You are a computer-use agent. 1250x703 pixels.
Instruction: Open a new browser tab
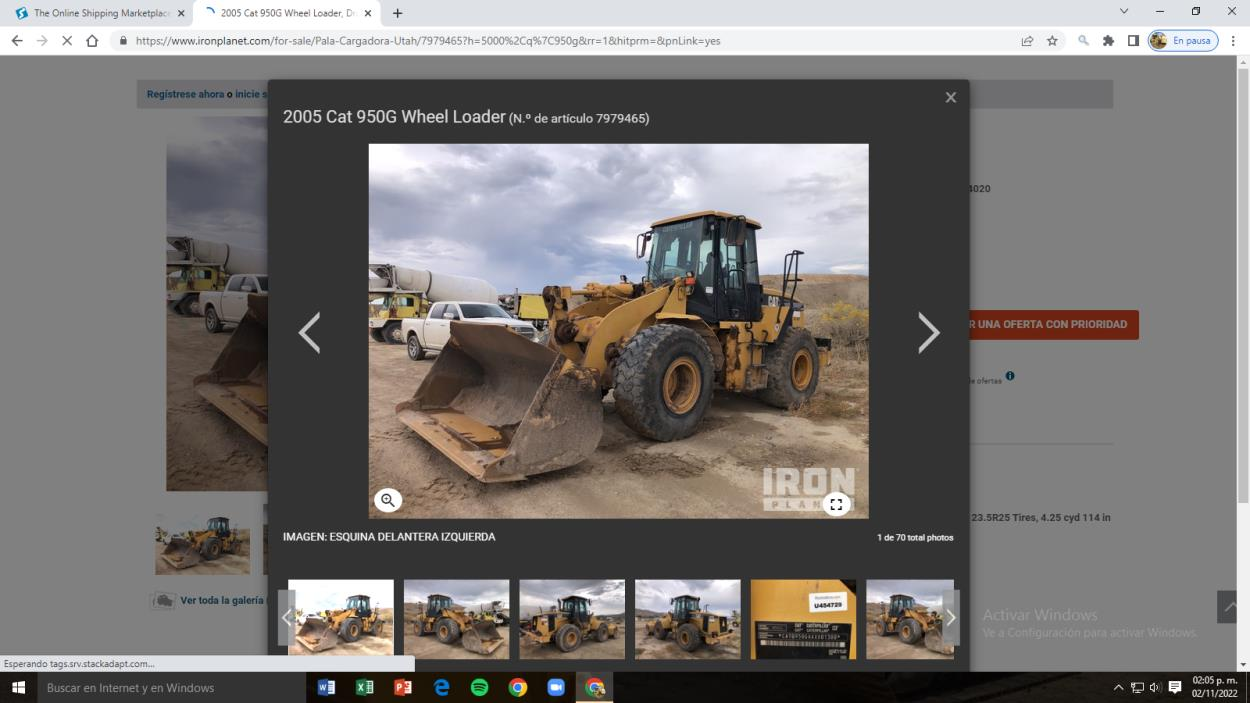point(398,13)
